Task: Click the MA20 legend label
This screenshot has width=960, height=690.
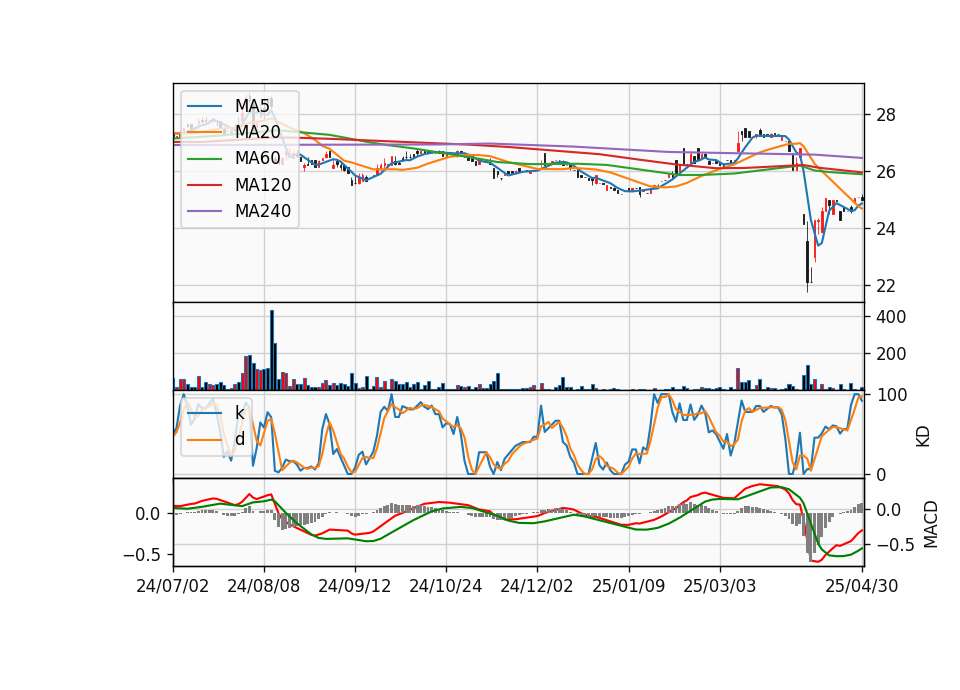Action: click(257, 132)
